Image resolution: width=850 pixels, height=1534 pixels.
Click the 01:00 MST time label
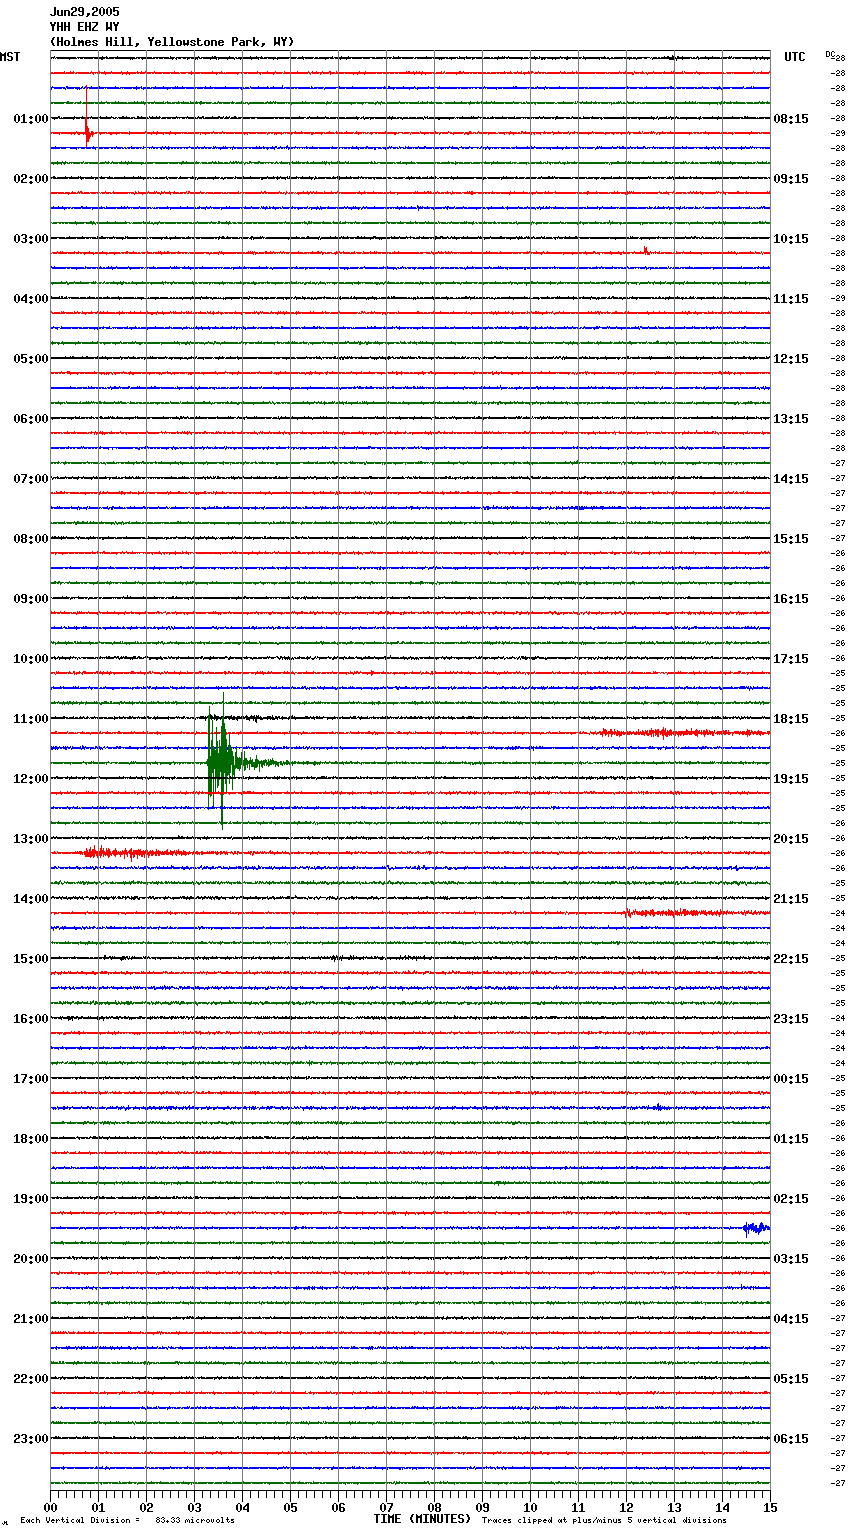coord(31,119)
